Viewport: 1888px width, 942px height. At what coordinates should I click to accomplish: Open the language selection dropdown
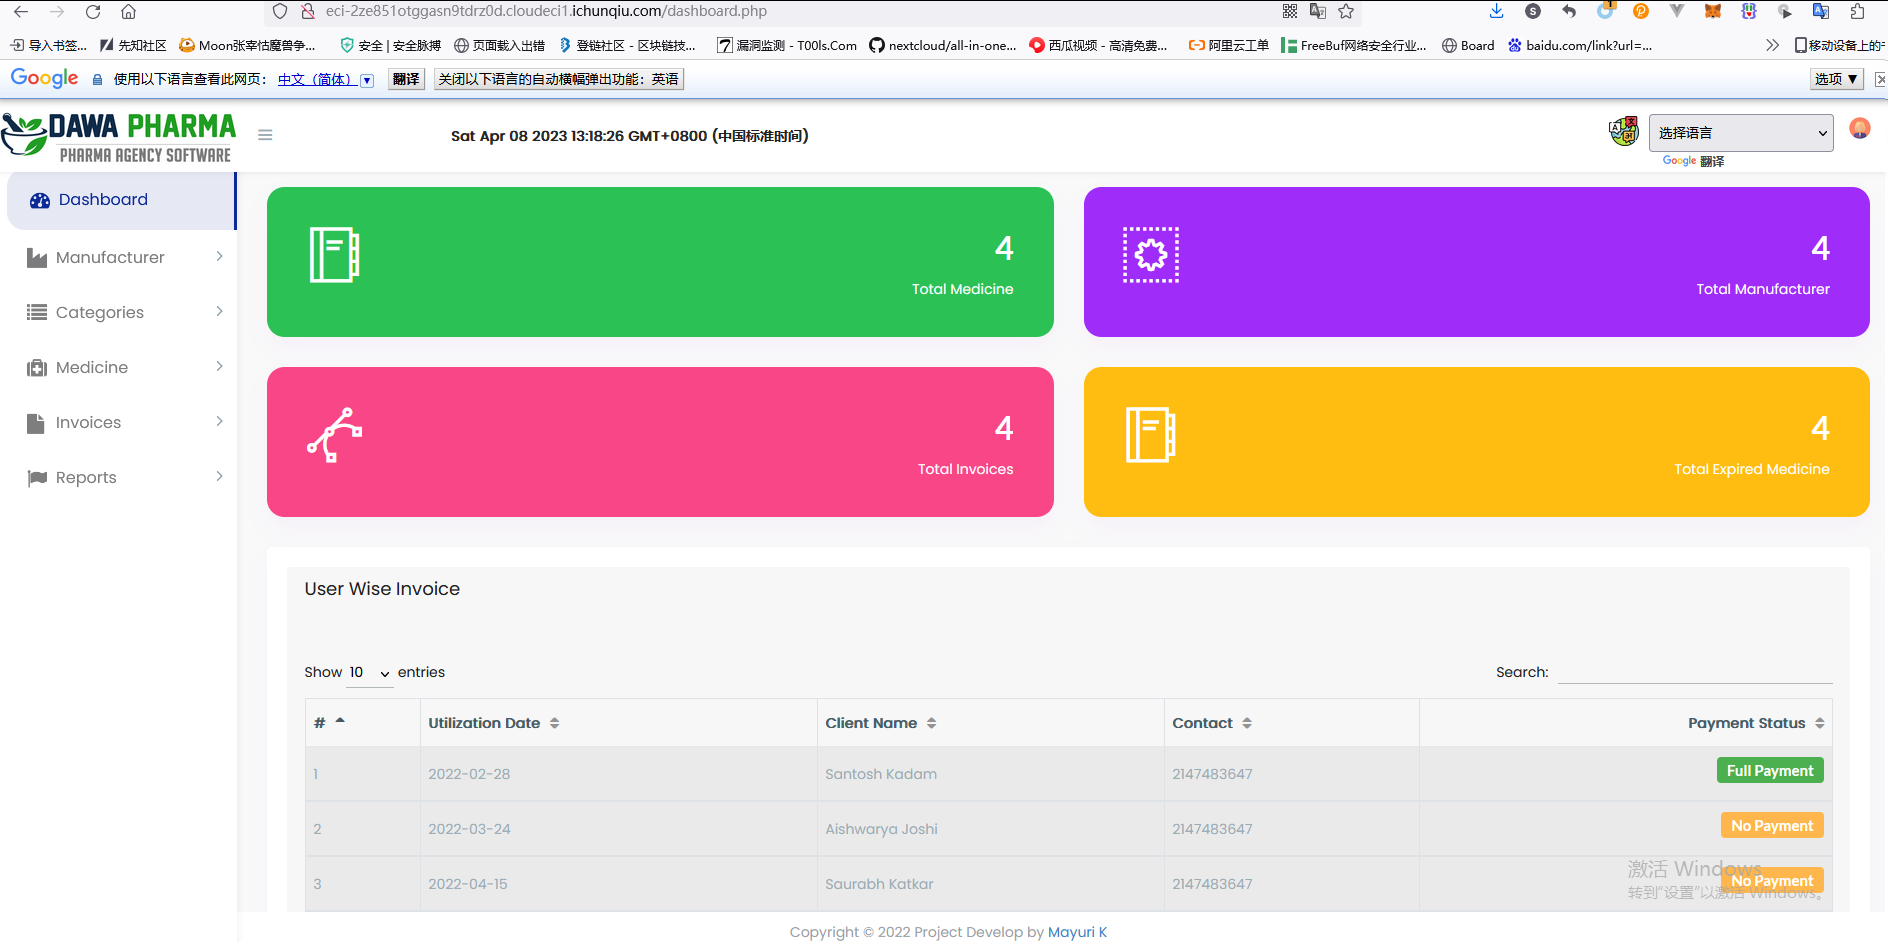click(x=1740, y=133)
